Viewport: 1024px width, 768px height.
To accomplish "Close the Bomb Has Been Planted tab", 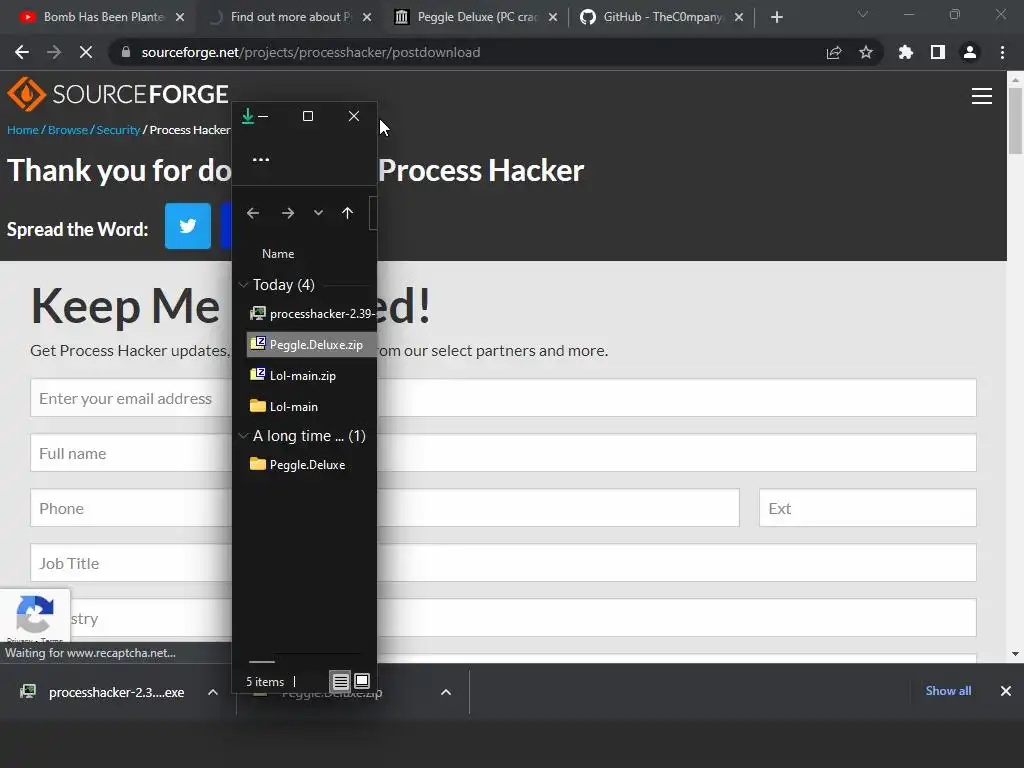I will 180,17.
